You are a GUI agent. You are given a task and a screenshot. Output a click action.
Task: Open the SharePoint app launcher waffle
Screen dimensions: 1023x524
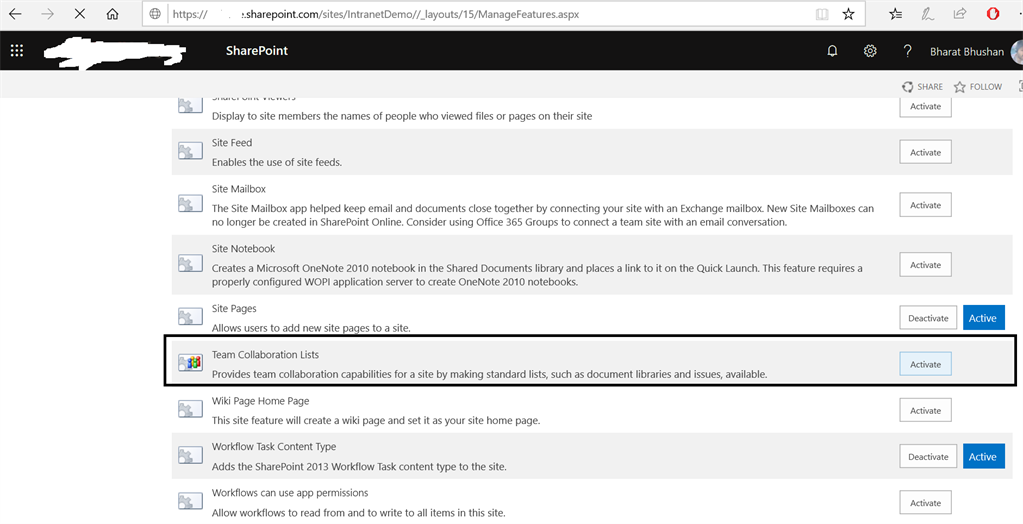coord(17,51)
